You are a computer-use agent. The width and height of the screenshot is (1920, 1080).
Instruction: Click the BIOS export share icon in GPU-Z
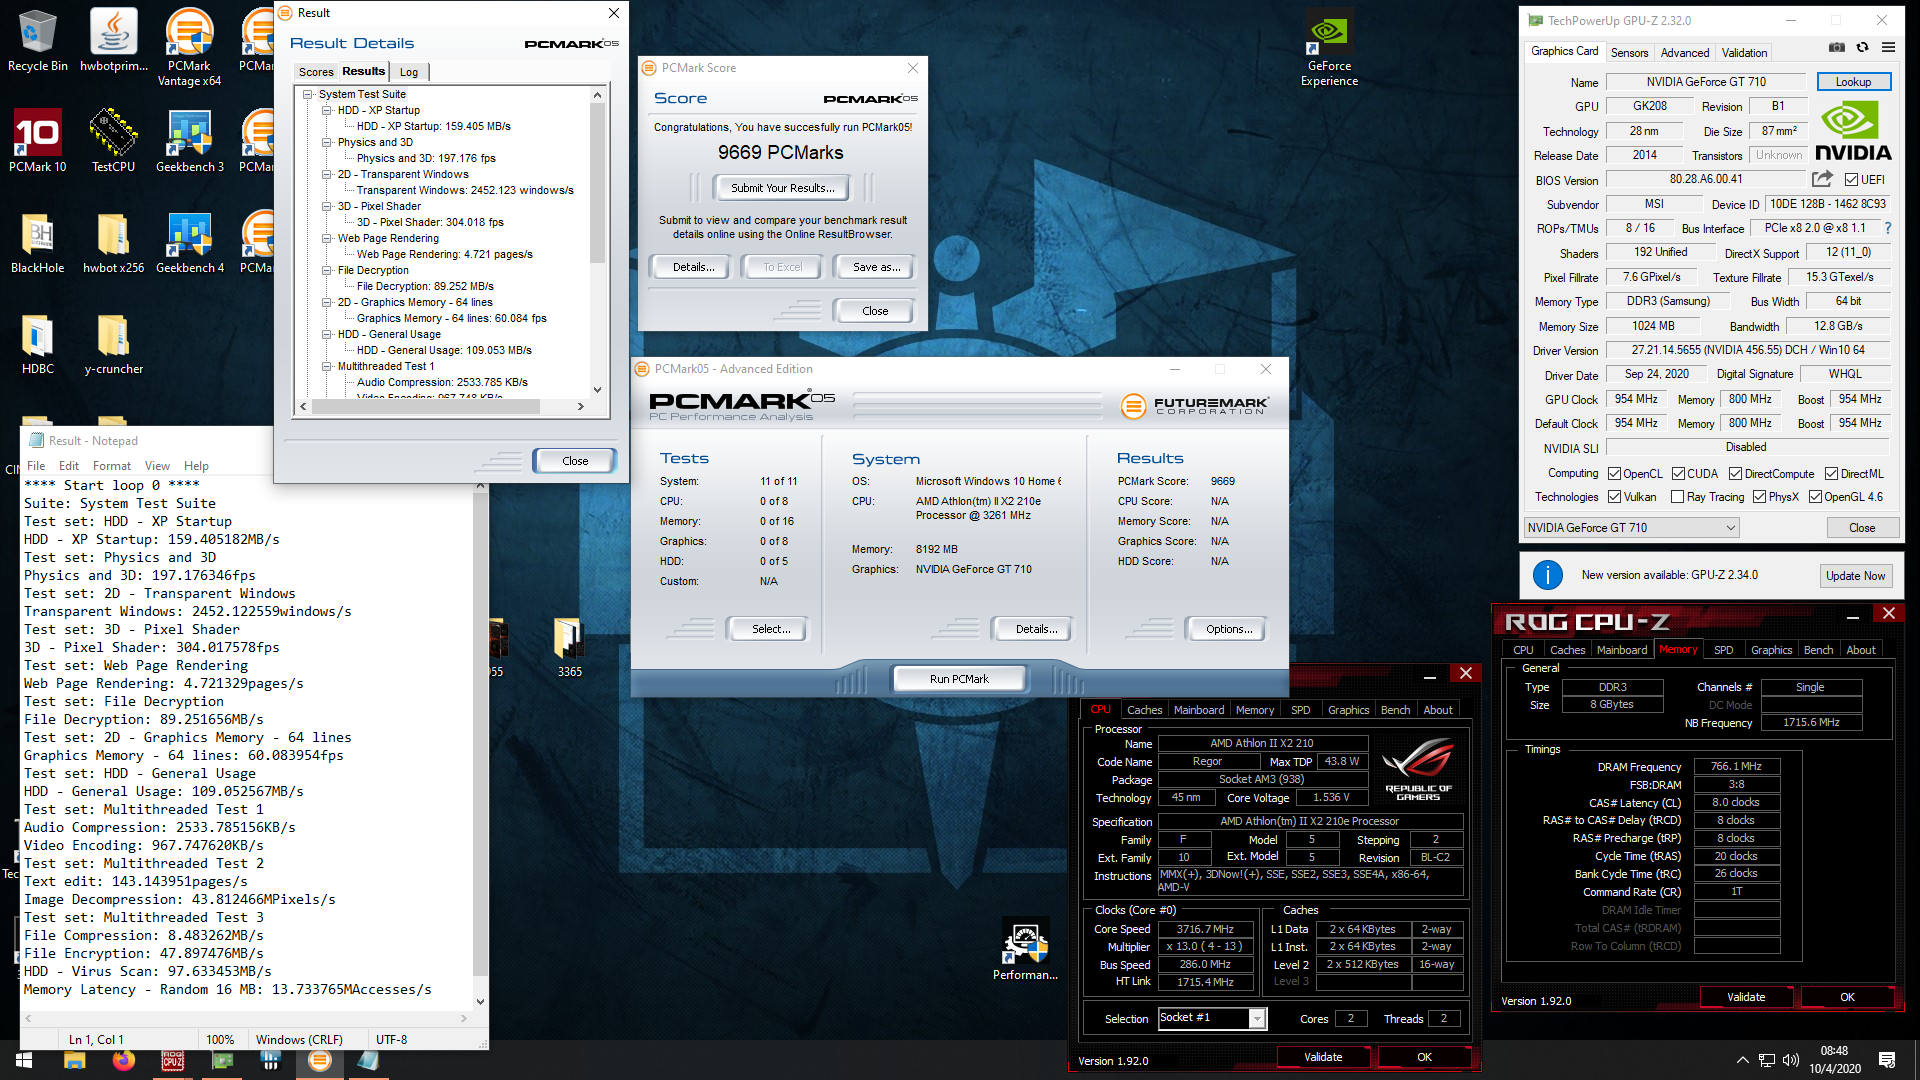[x=1822, y=179]
